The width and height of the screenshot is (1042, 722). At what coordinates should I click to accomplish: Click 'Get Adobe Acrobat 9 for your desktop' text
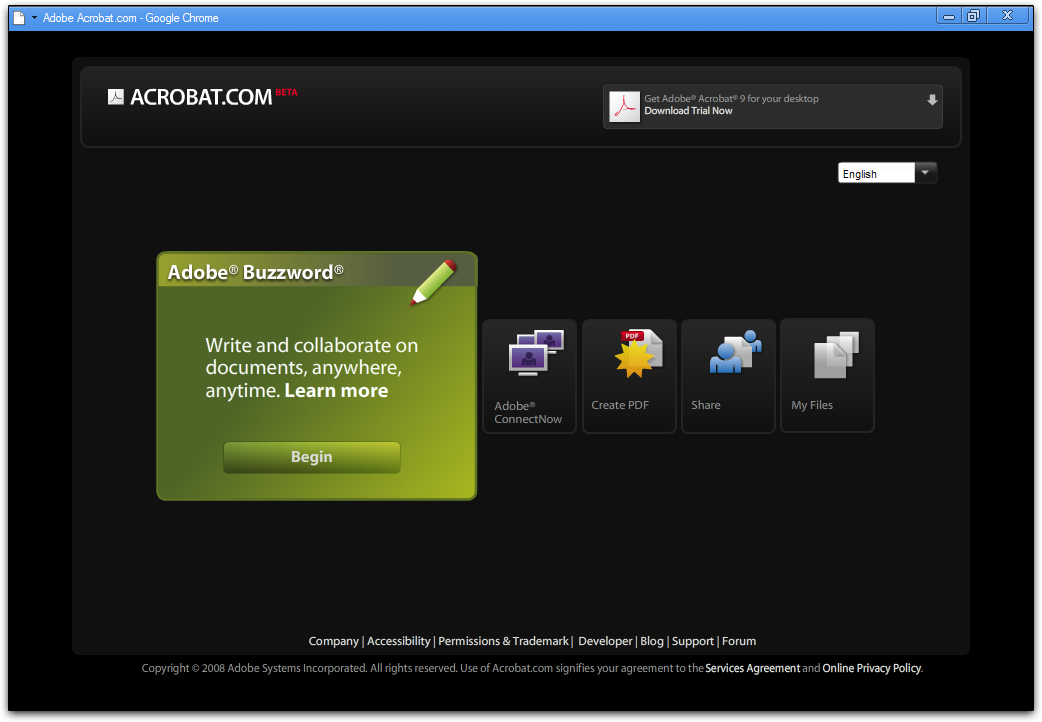tap(732, 98)
